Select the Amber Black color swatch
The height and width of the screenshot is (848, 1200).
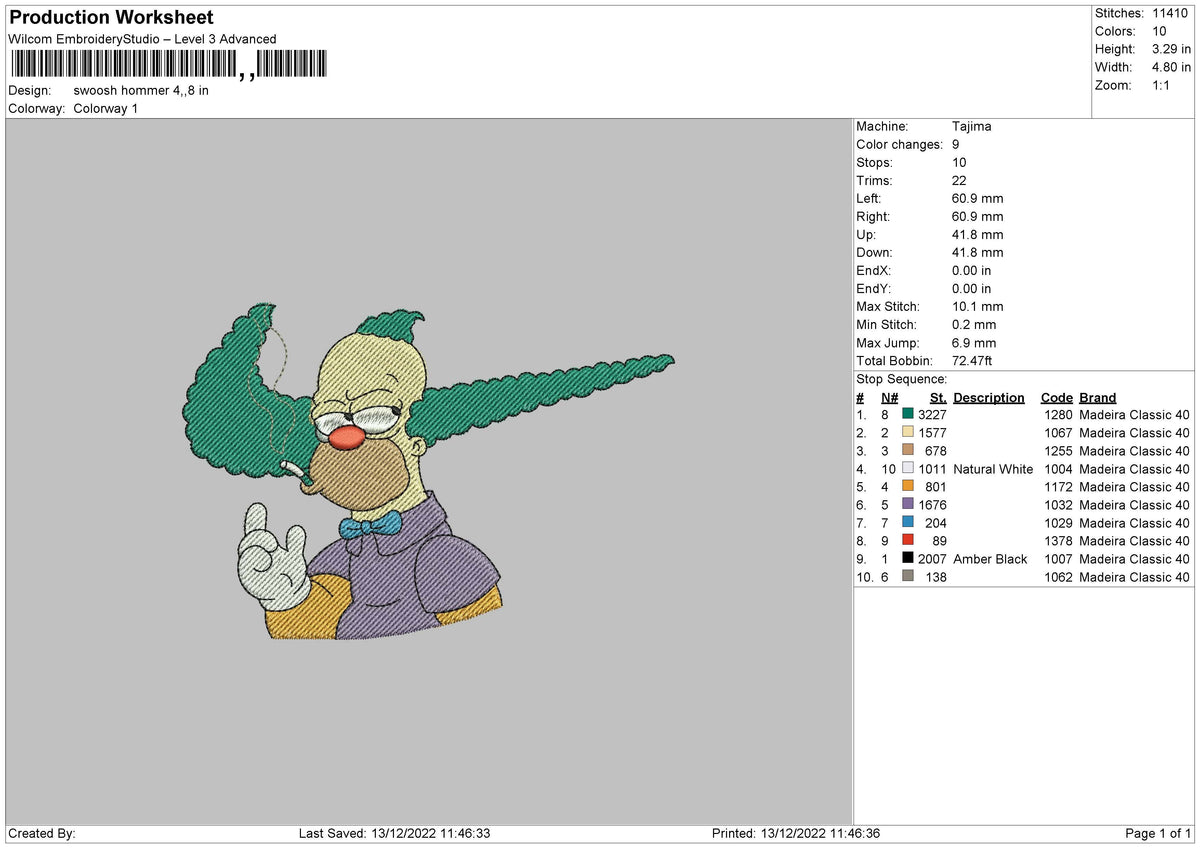908,558
